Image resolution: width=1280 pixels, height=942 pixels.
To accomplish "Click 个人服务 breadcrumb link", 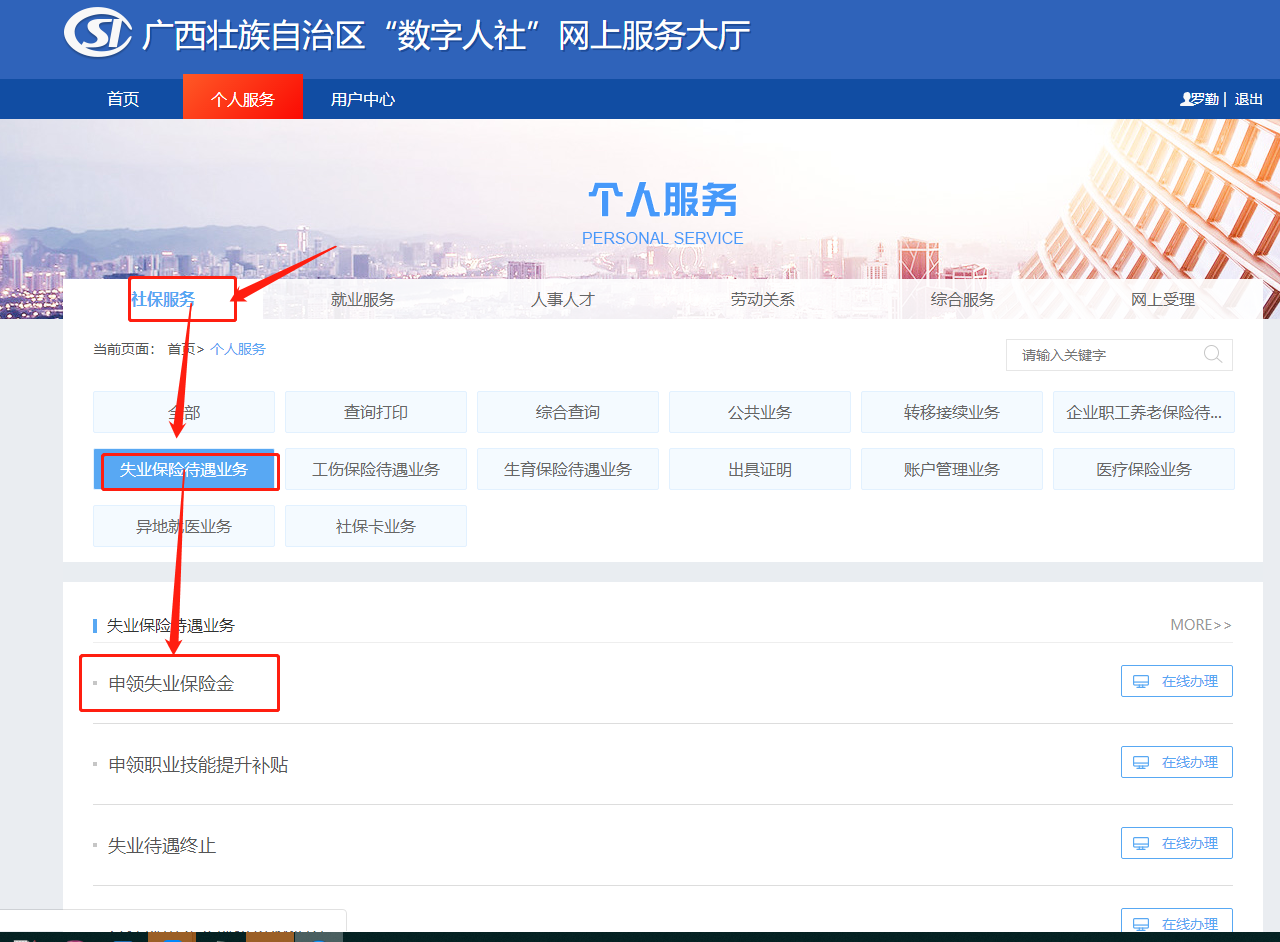I will 238,349.
